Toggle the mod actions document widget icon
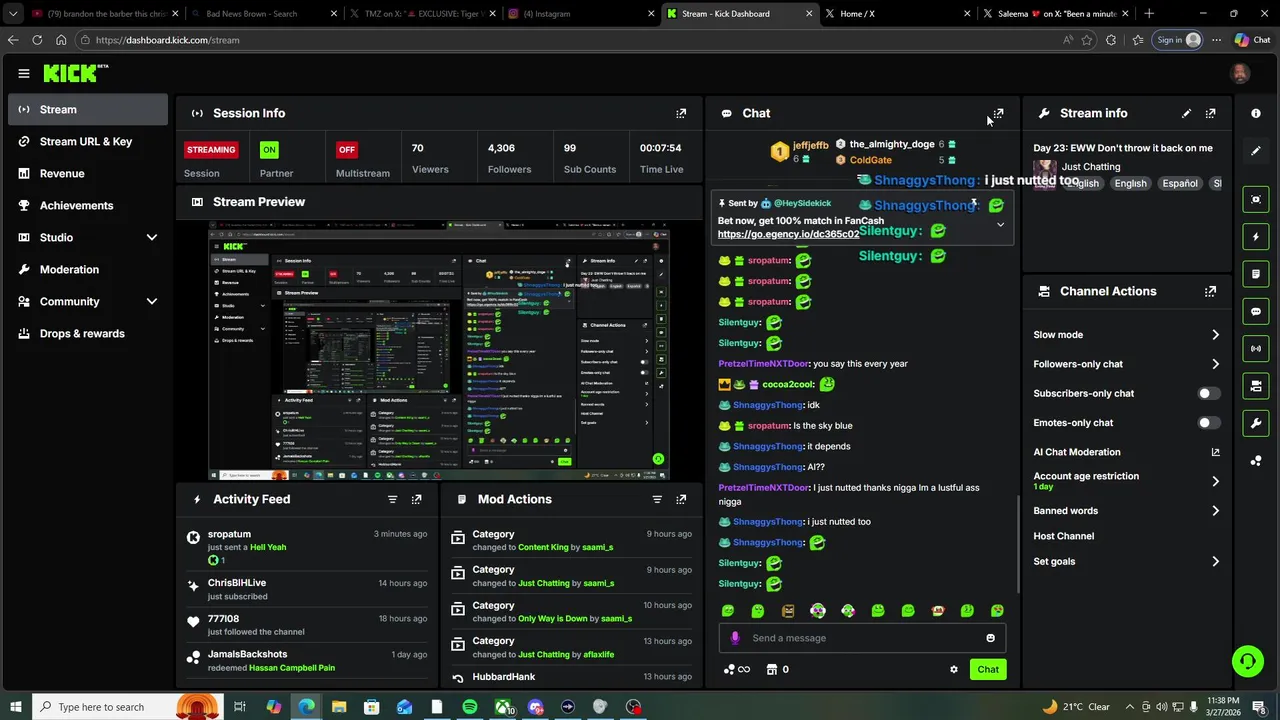The width and height of the screenshot is (1280, 720). [1256, 274]
